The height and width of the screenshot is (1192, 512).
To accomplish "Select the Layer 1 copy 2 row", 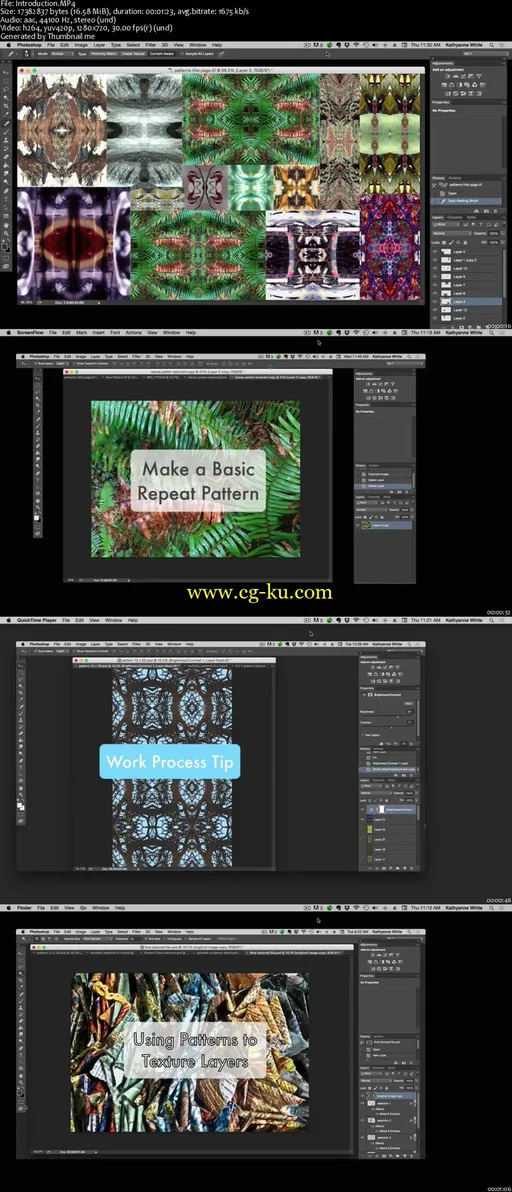I will (467, 259).
